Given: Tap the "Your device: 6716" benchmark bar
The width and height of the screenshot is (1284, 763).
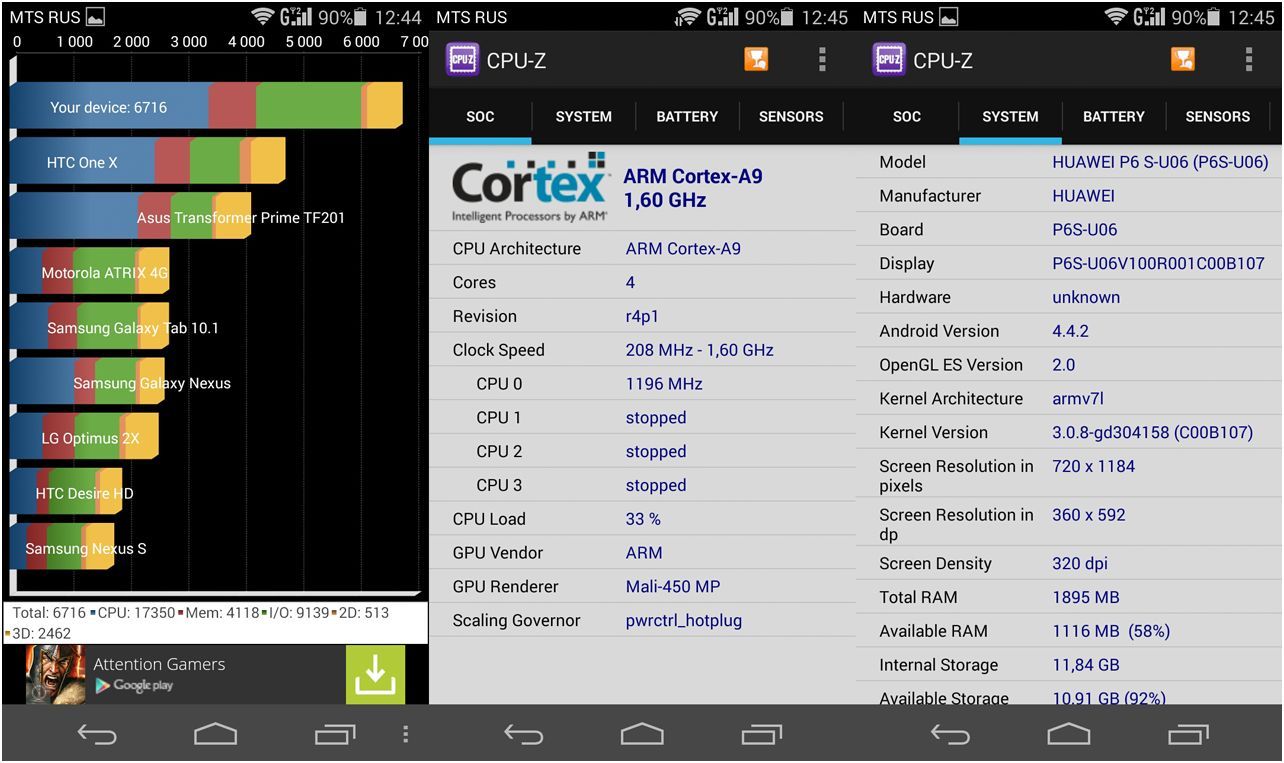Looking at the screenshot, I should click(205, 106).
